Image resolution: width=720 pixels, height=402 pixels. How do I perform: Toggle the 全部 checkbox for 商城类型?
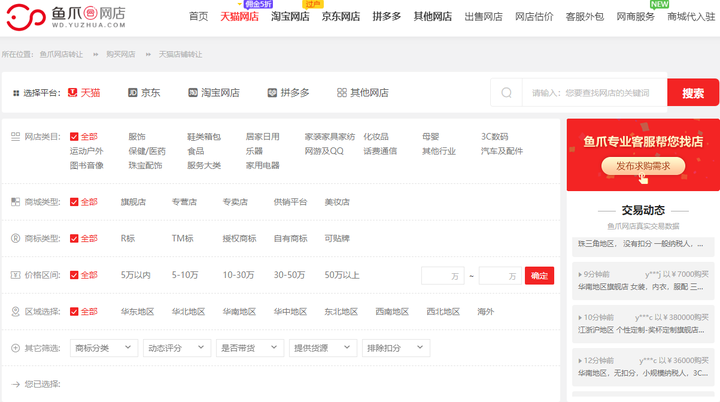pos(74,202)
